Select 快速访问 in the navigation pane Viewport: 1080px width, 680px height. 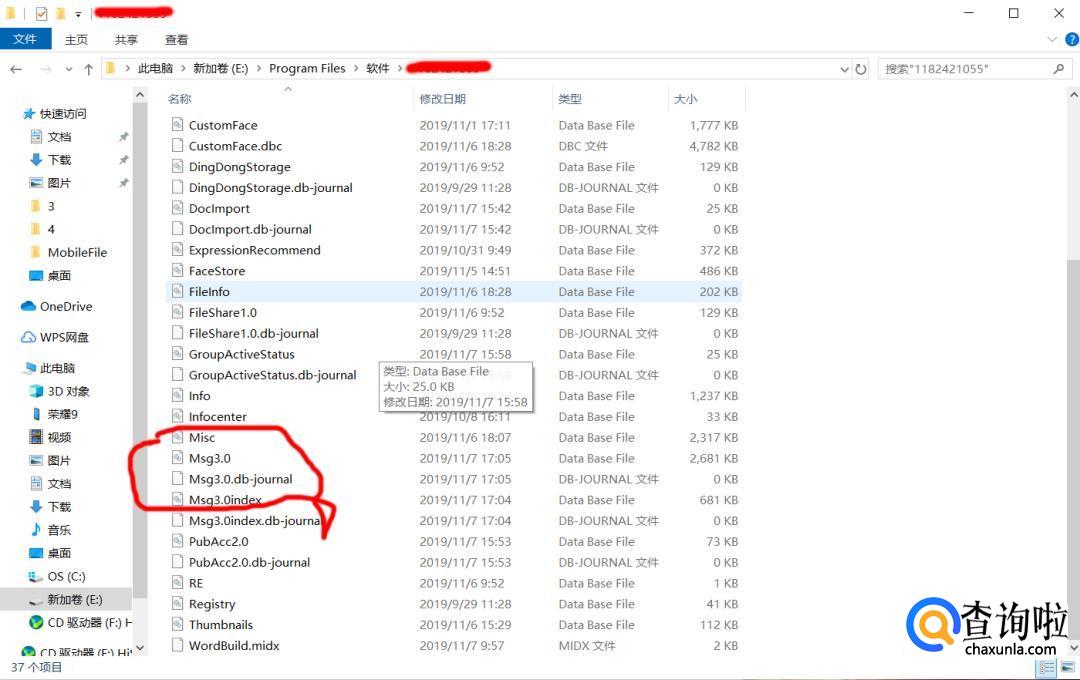tap(63, 114)
